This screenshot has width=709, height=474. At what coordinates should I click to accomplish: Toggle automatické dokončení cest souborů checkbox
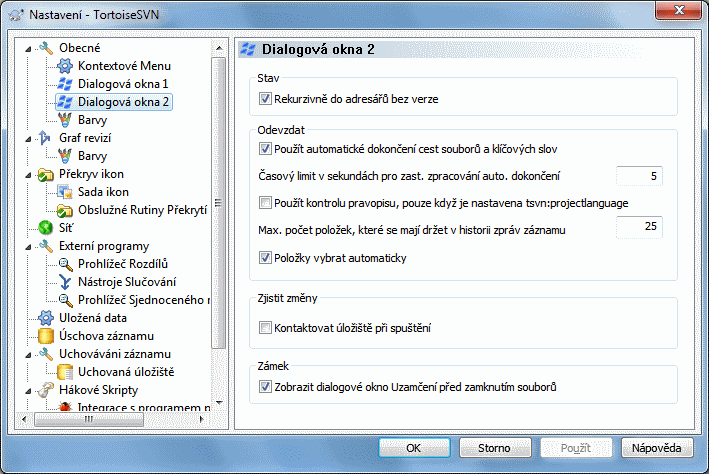pos(265,149)
